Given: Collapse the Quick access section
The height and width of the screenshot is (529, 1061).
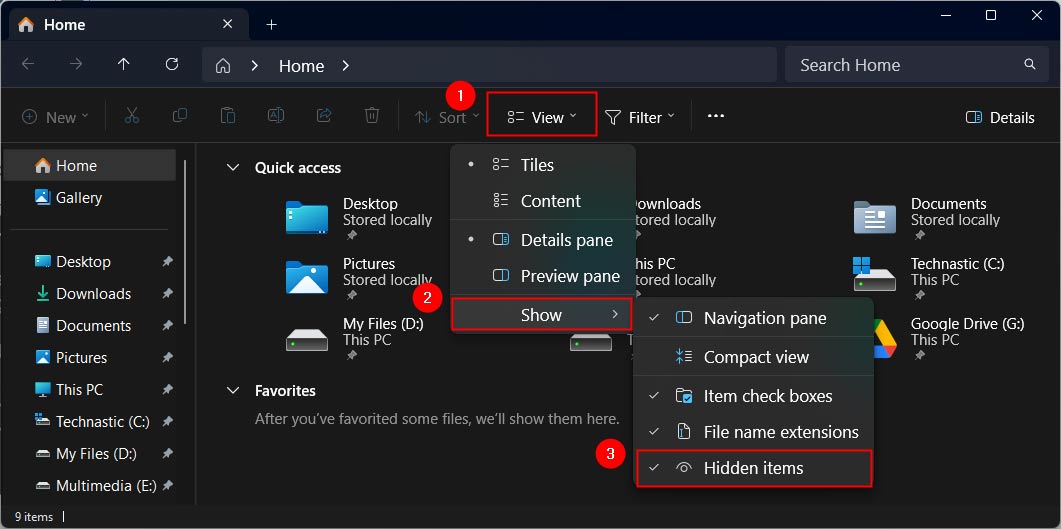Looking at the screenshot, I should [233, 167].
